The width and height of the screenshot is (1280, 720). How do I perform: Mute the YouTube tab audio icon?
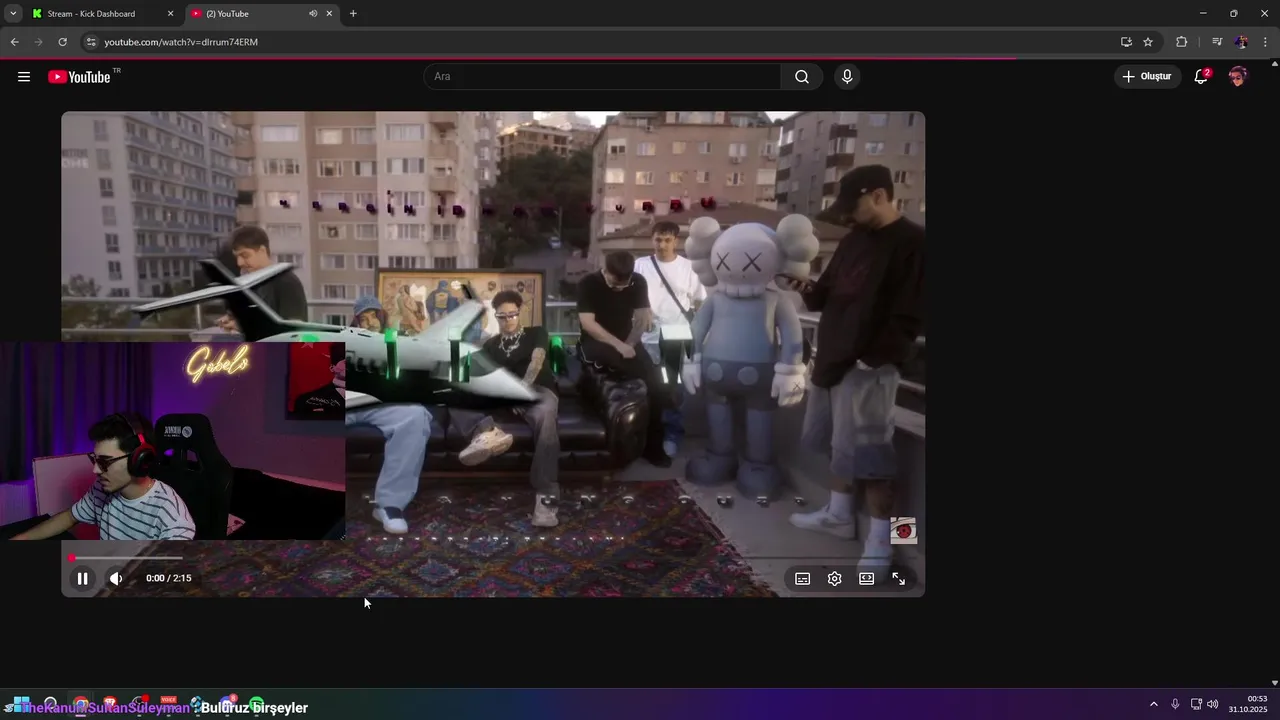312,14
